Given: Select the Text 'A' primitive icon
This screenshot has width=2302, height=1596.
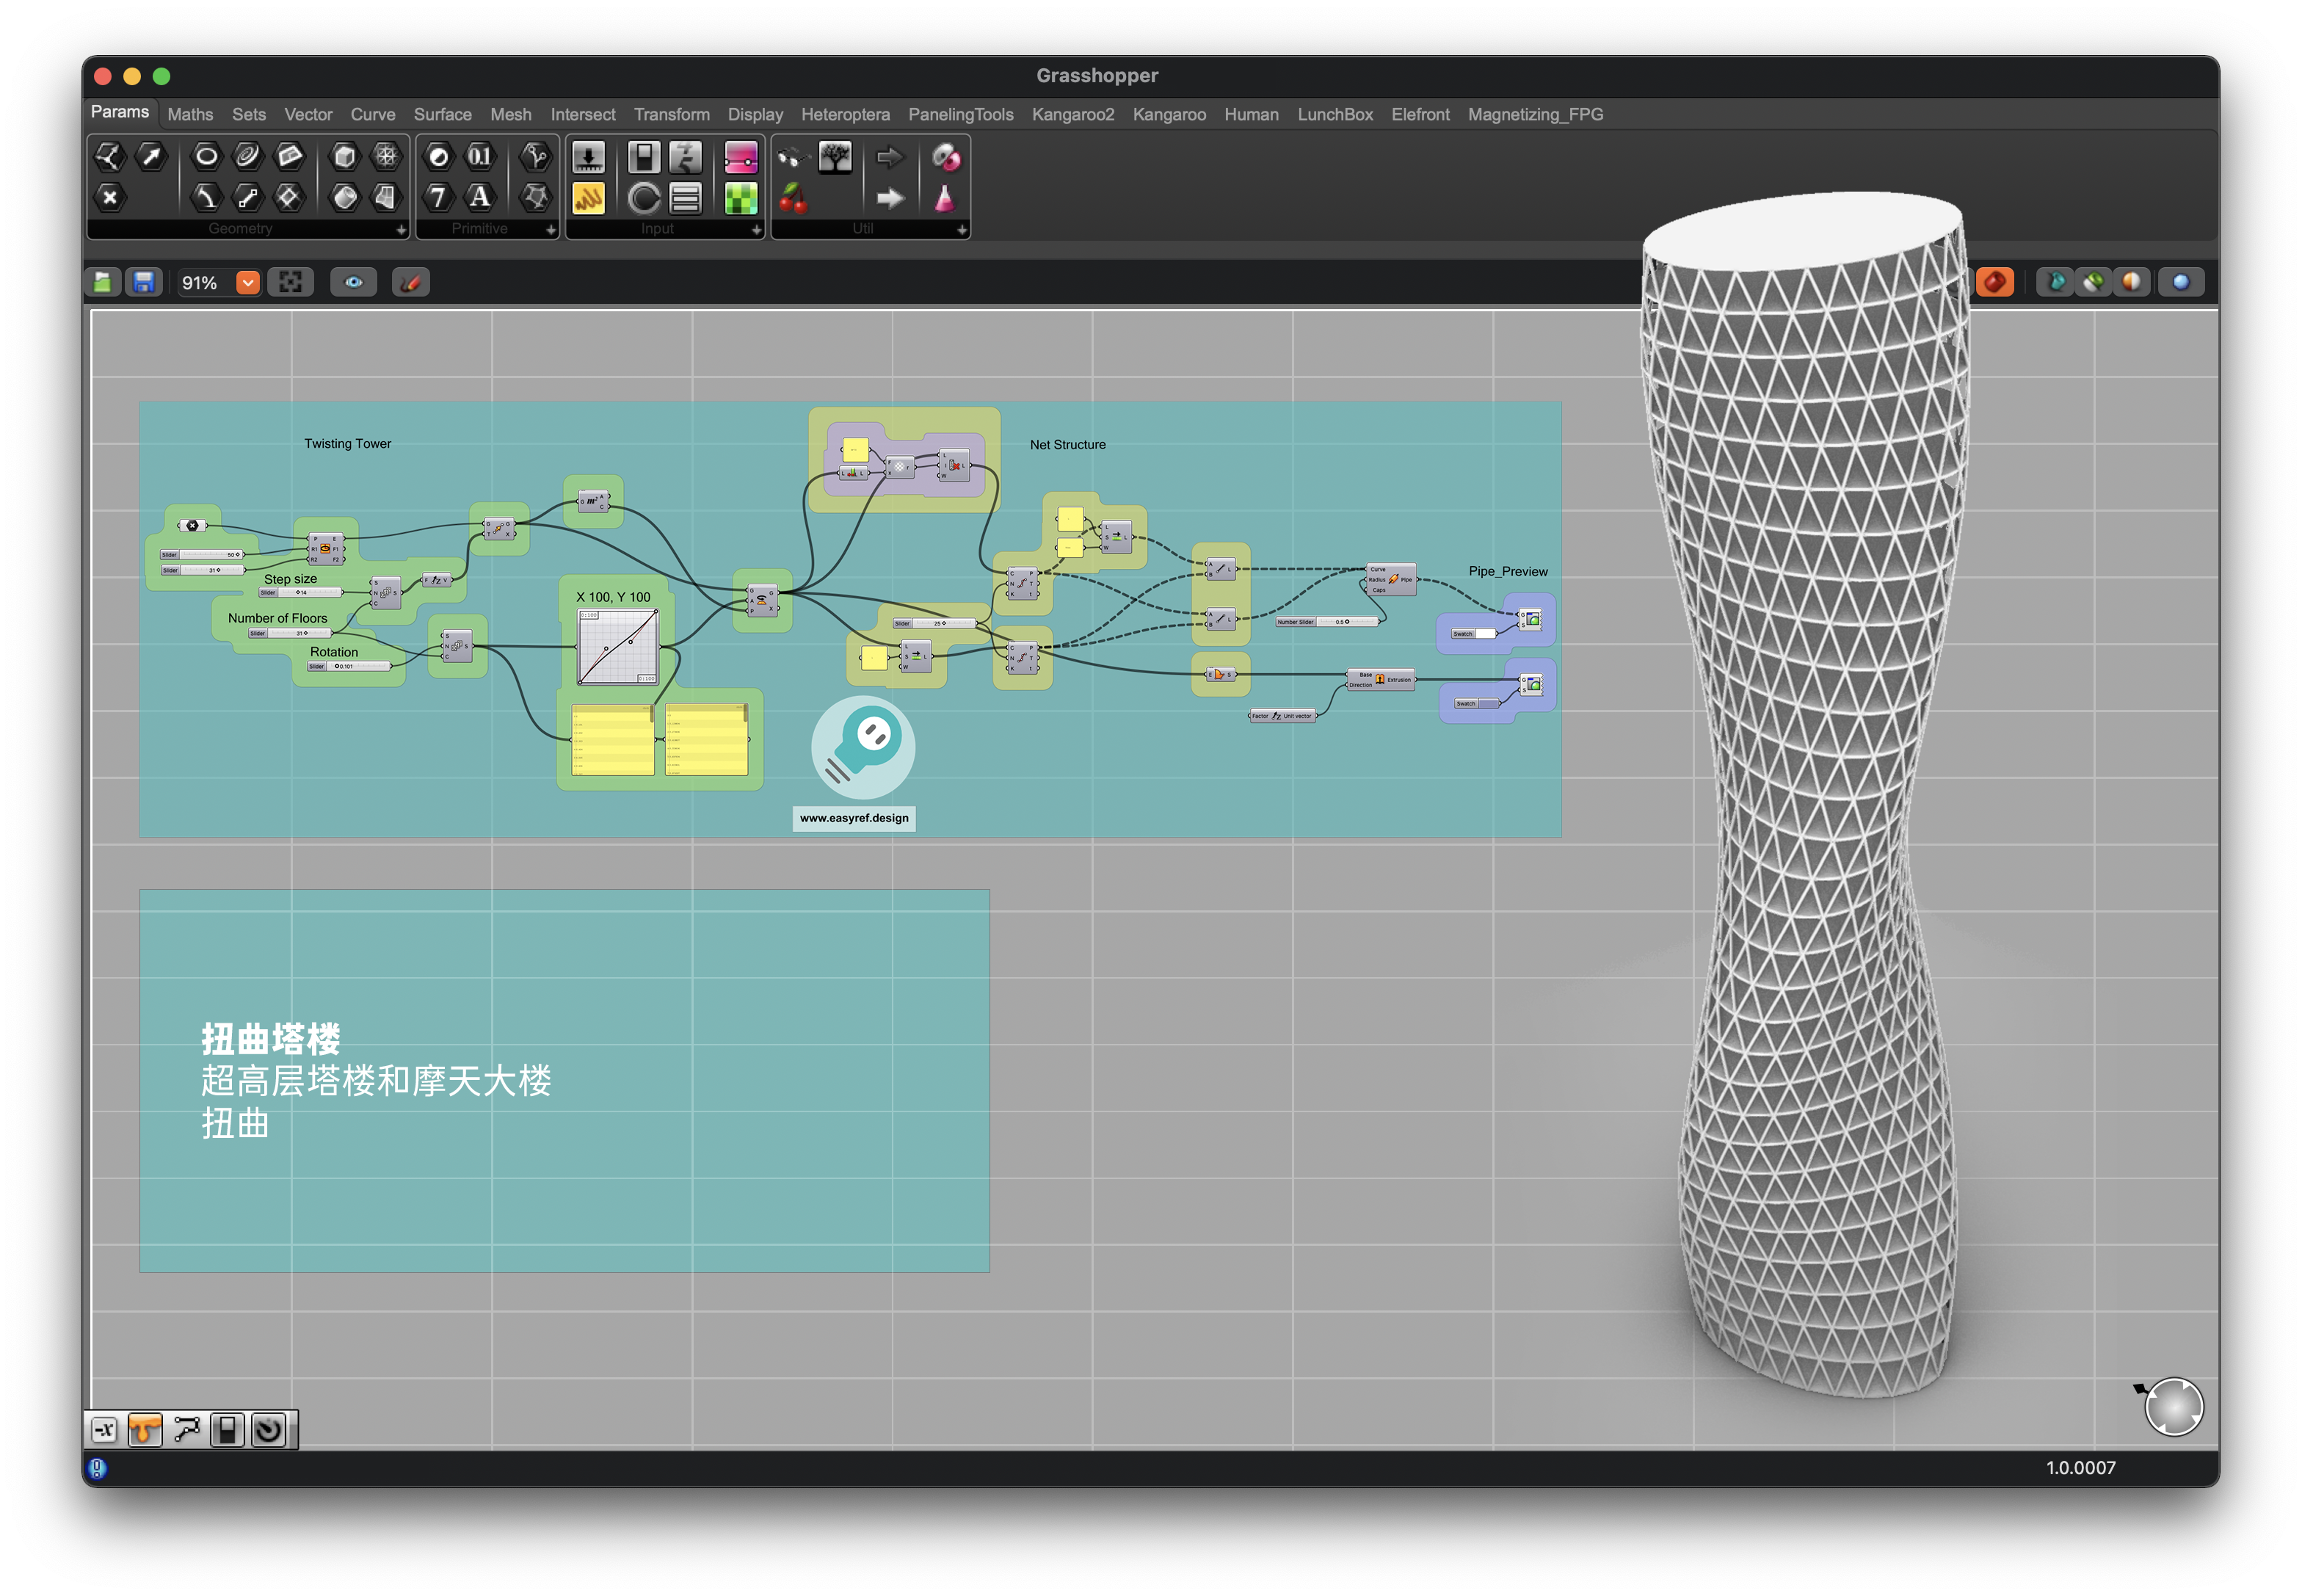Looking at the screenshot, I should coord(480,198).
